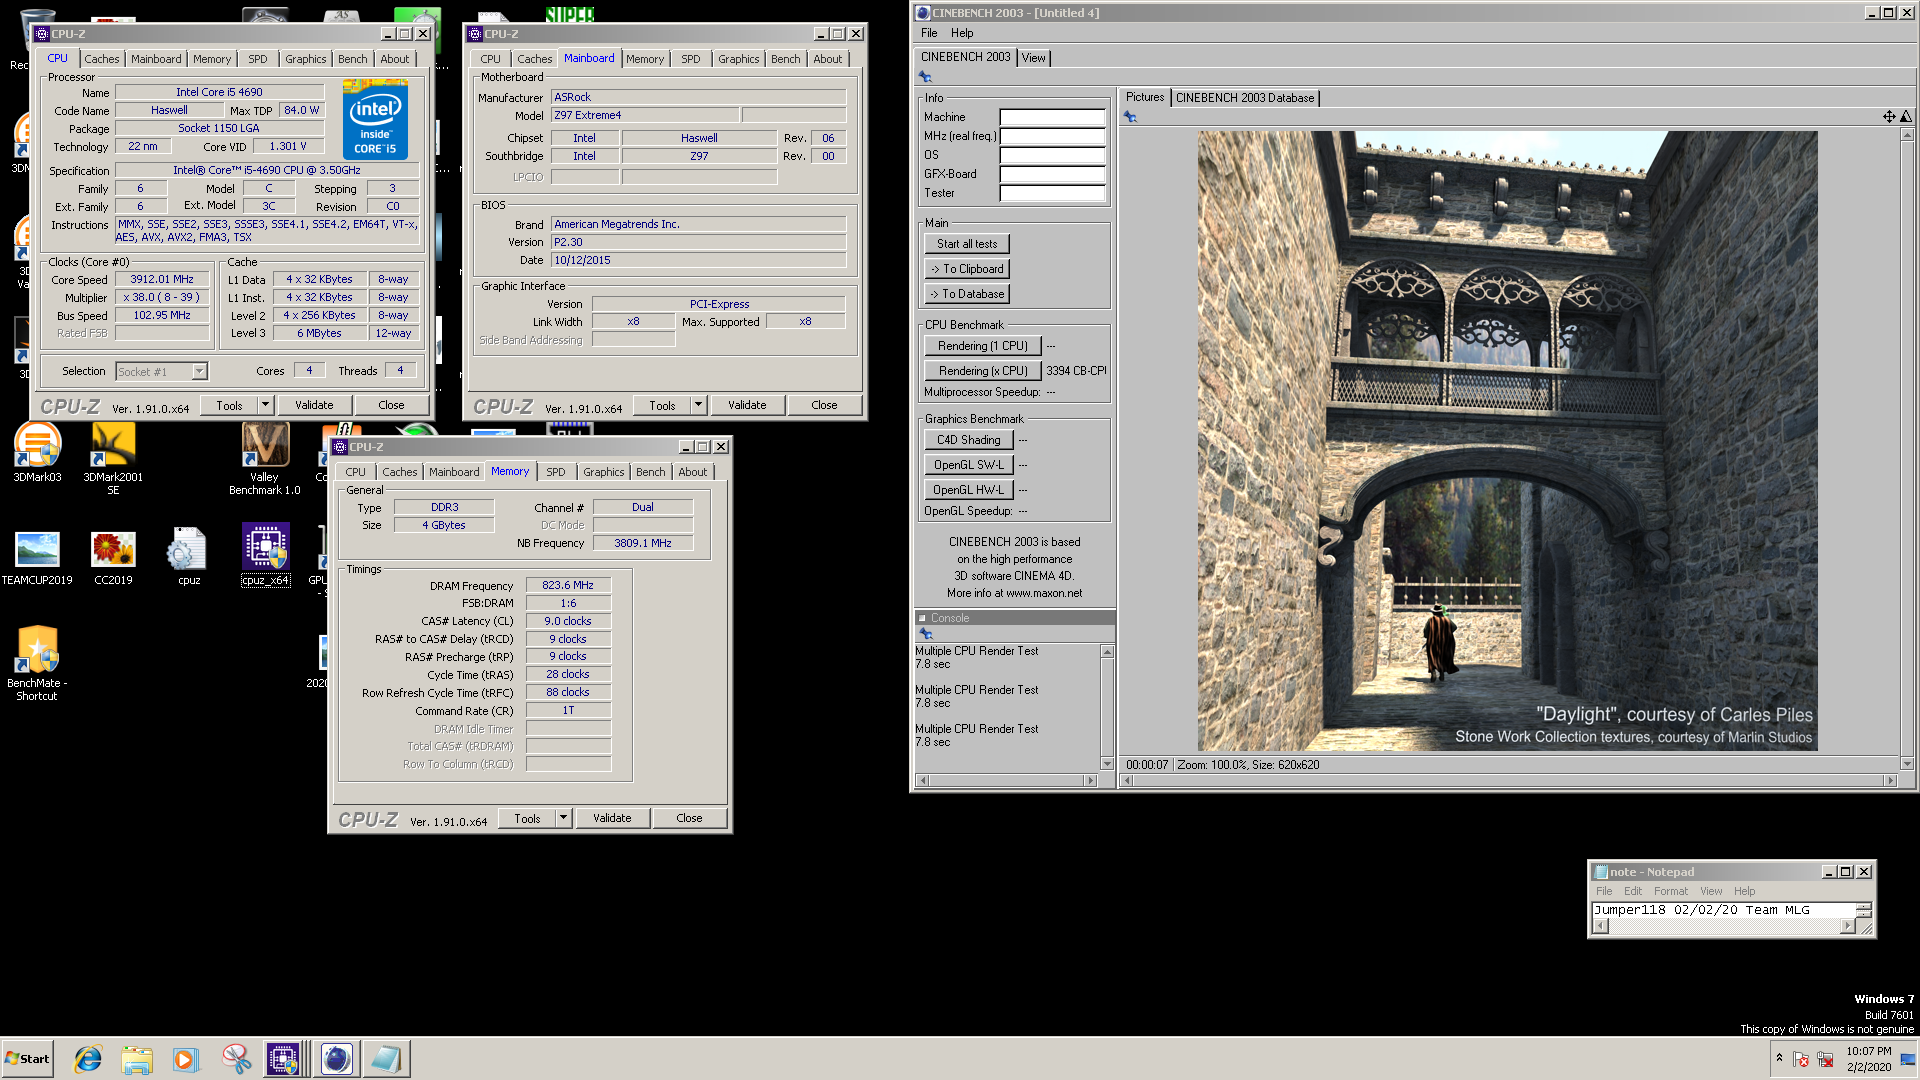Run Rendering (x CPU) benchmark
Viewport: 1920px width, 1080px height.
[983, 371]
